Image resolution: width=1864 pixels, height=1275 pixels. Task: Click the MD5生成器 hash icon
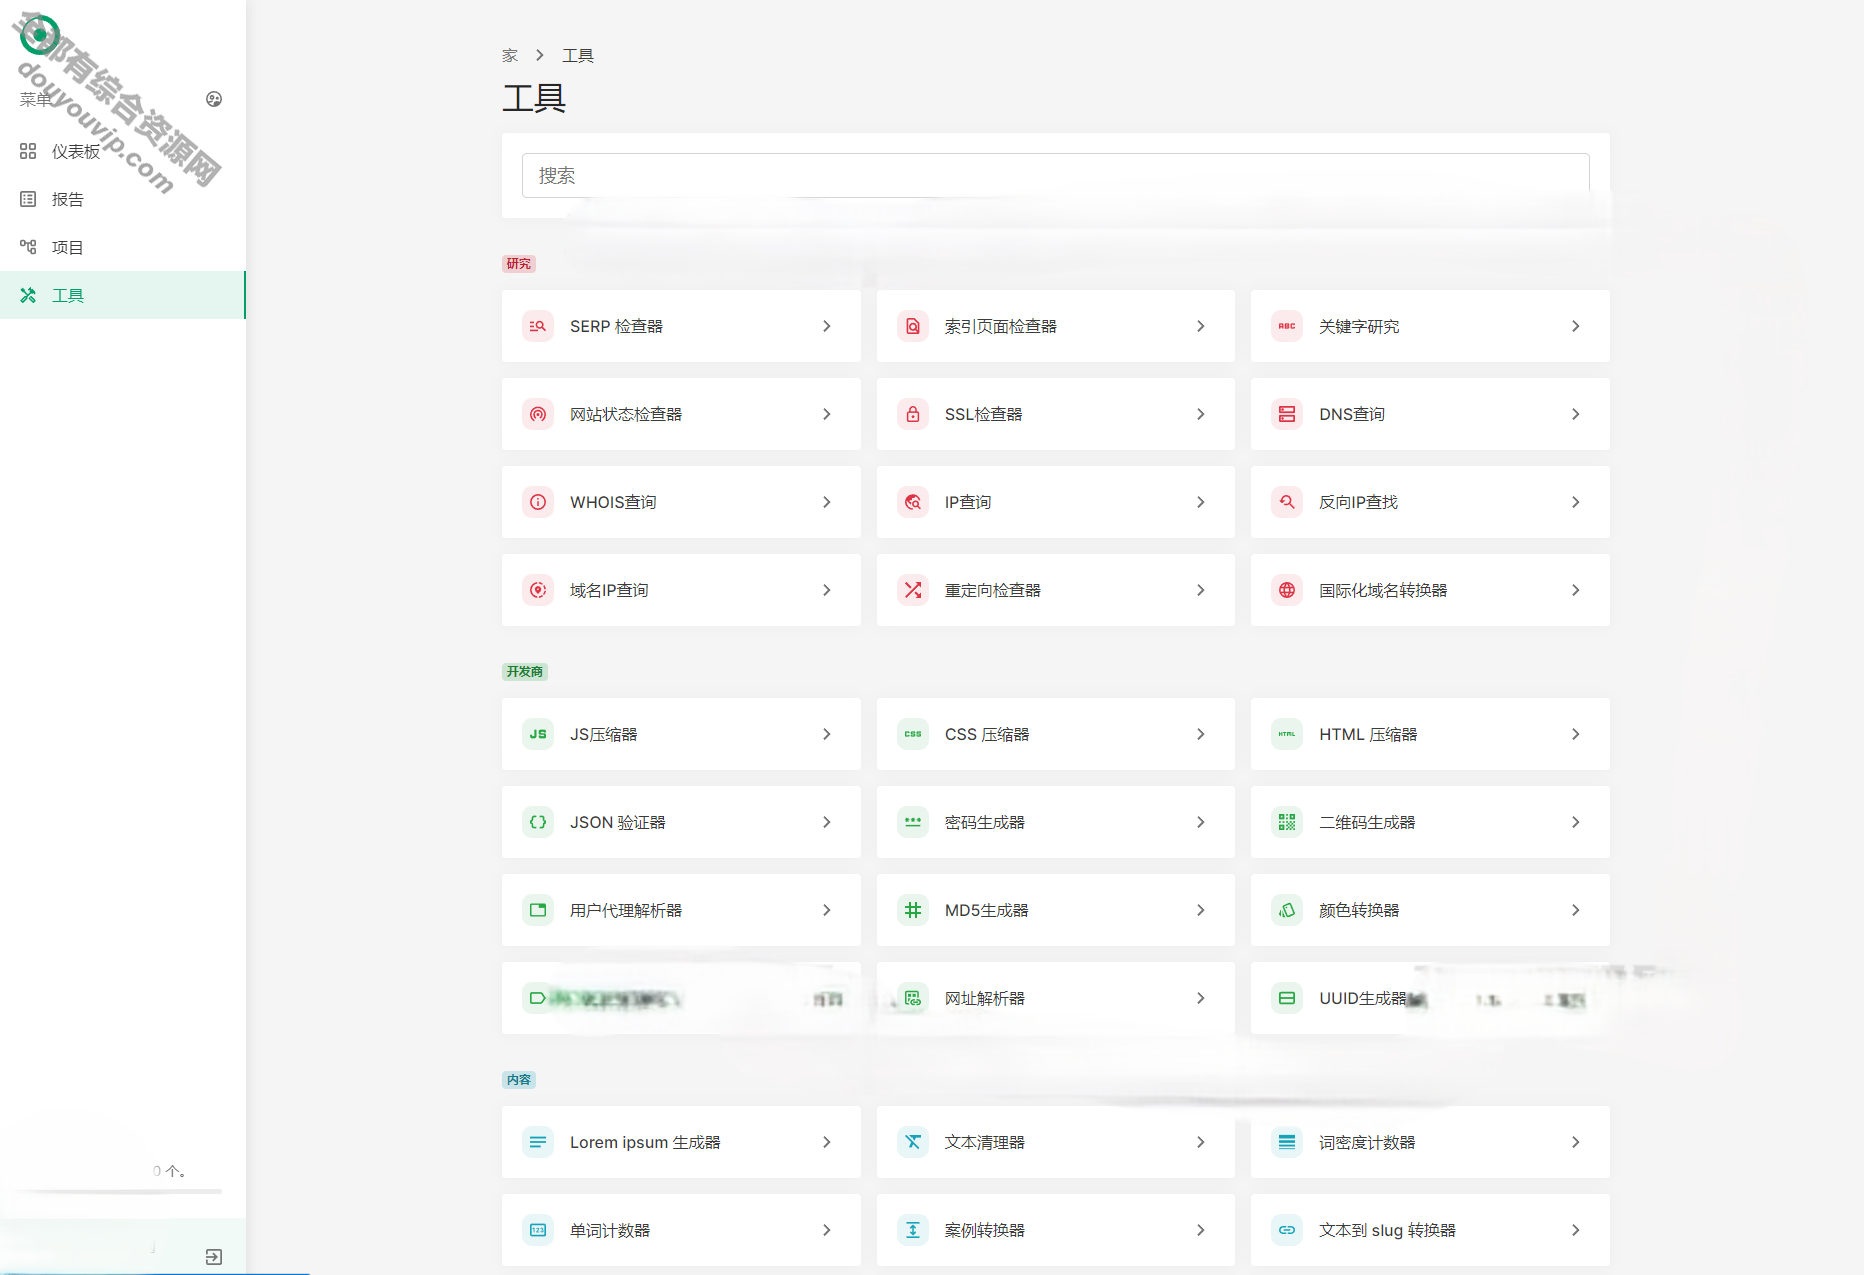pyautogui.click(x=913, y=910)
